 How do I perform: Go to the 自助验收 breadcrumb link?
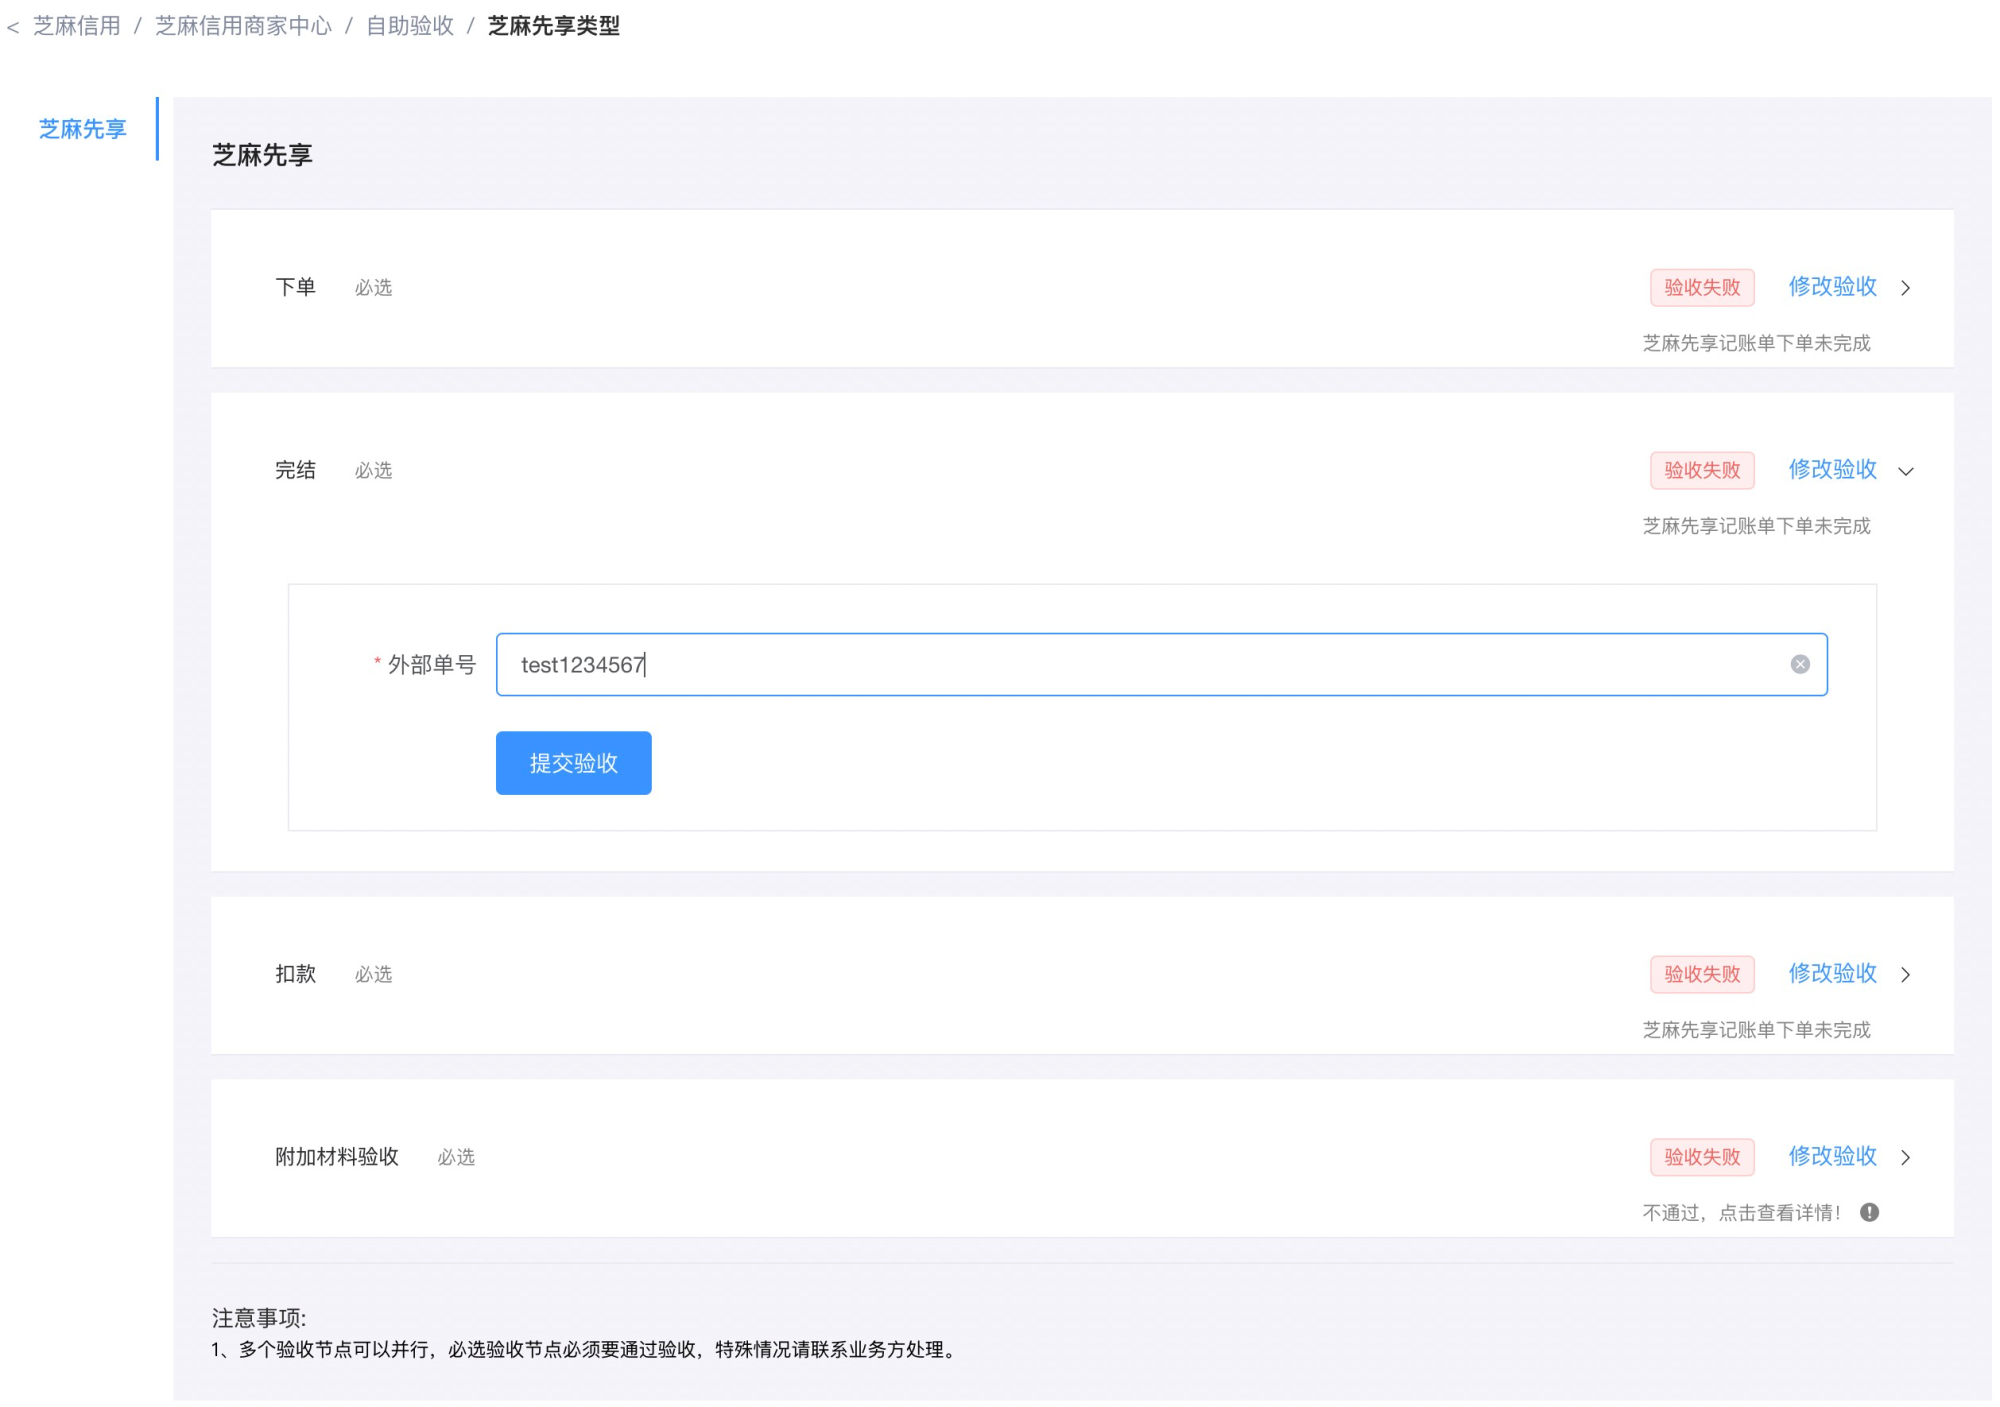coord(410,26)
